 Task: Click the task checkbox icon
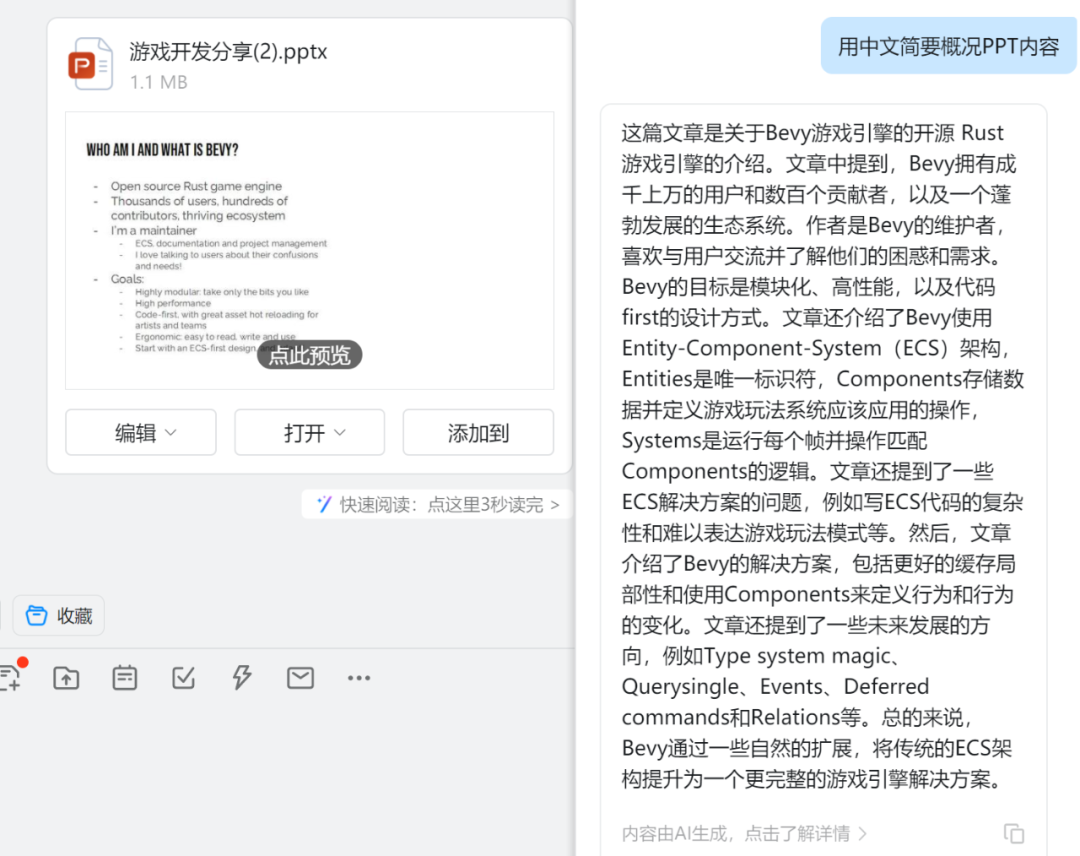183,678
